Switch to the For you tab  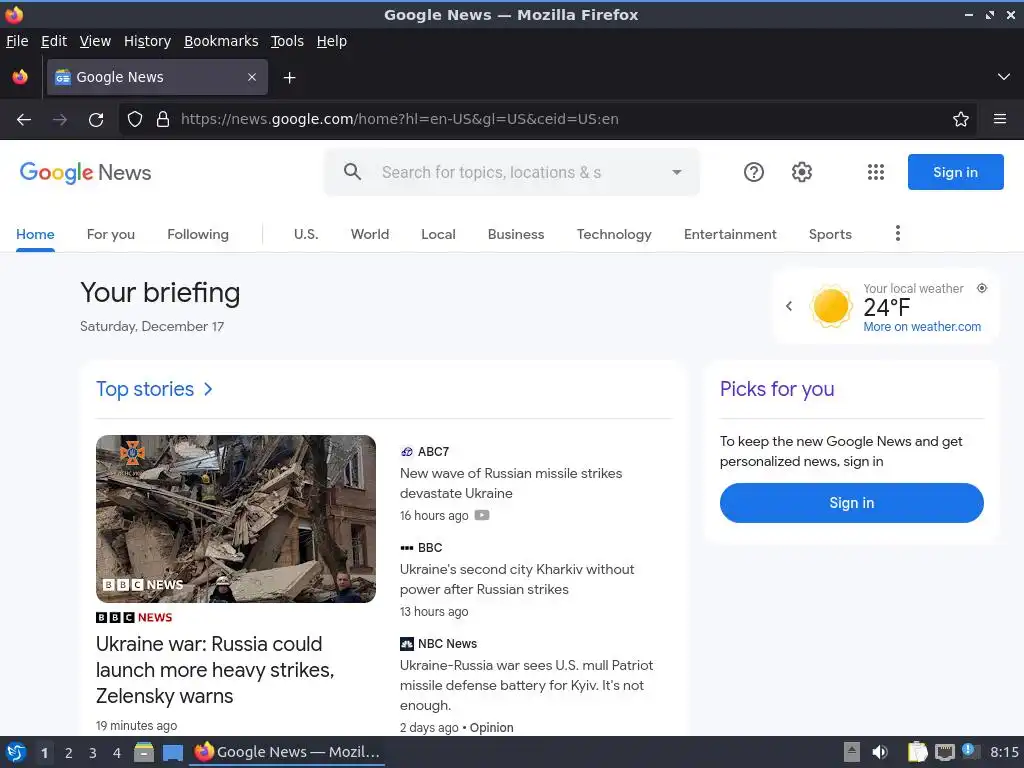pos(111,234)
